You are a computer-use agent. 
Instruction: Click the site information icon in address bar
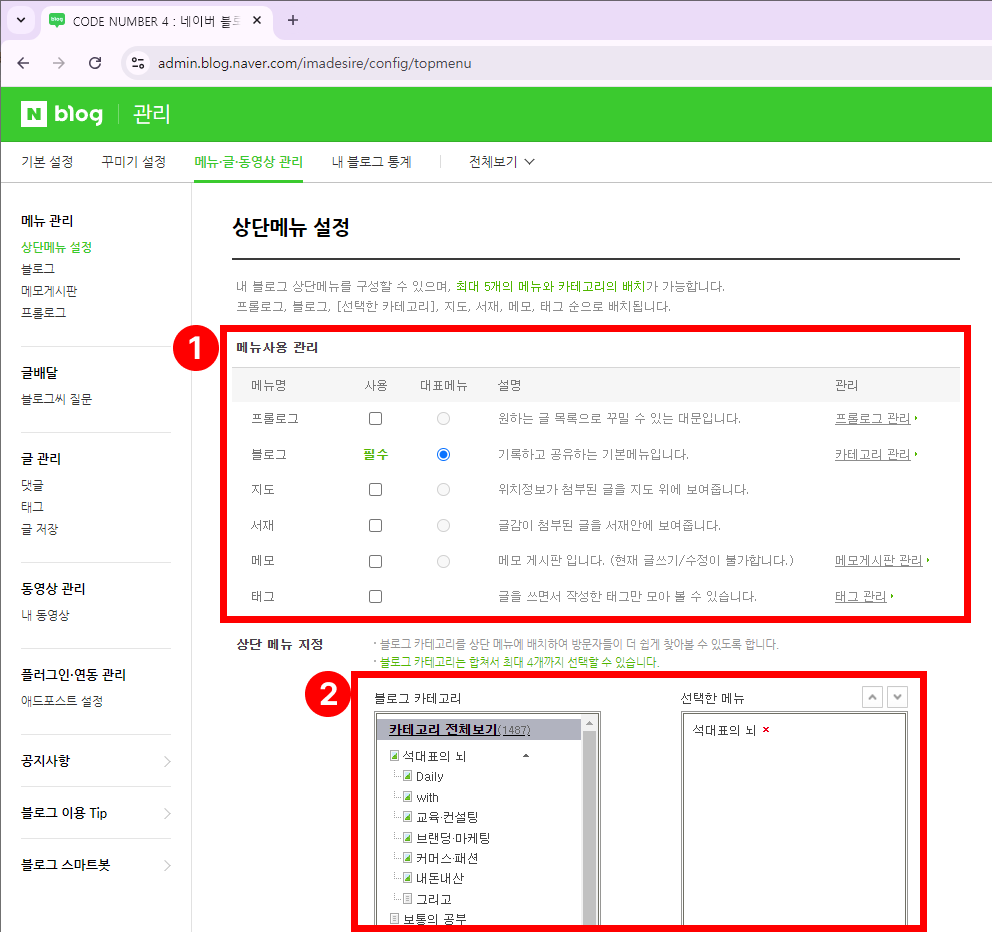click(x=139, y=63)
